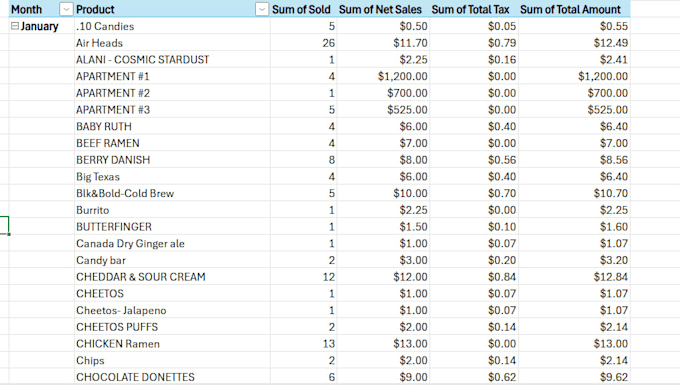
Task: Click the $9.62 total amount value
Action: (614, 377)
